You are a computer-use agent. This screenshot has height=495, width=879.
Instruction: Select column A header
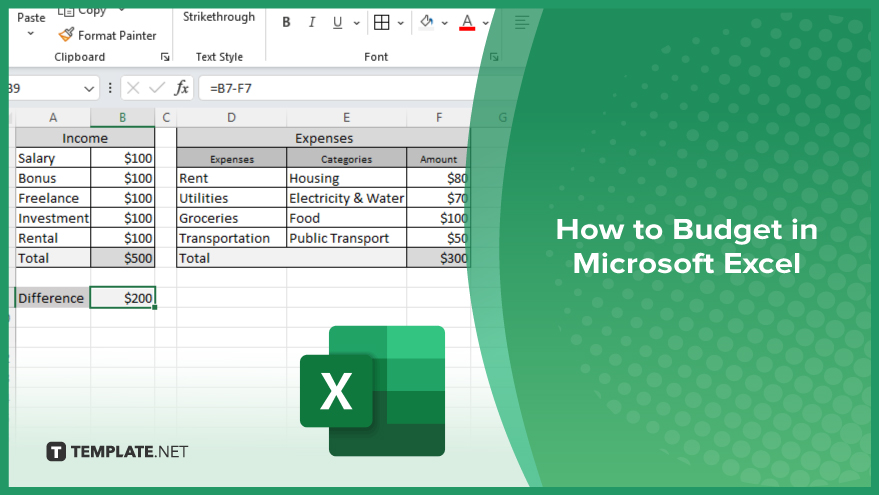(53, 118)
